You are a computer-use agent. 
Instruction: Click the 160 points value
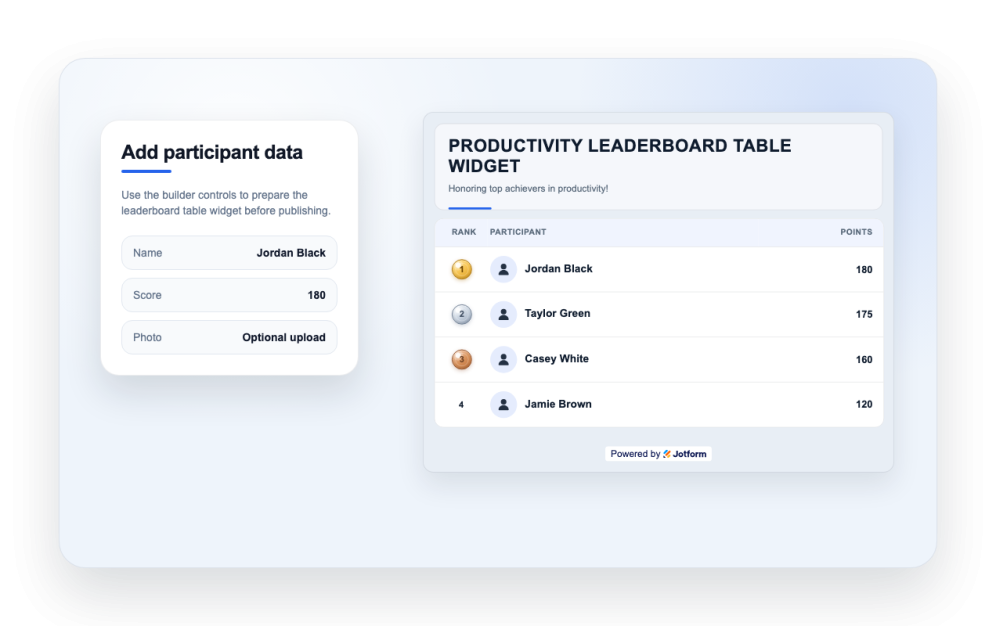click(x=864, y=359)
